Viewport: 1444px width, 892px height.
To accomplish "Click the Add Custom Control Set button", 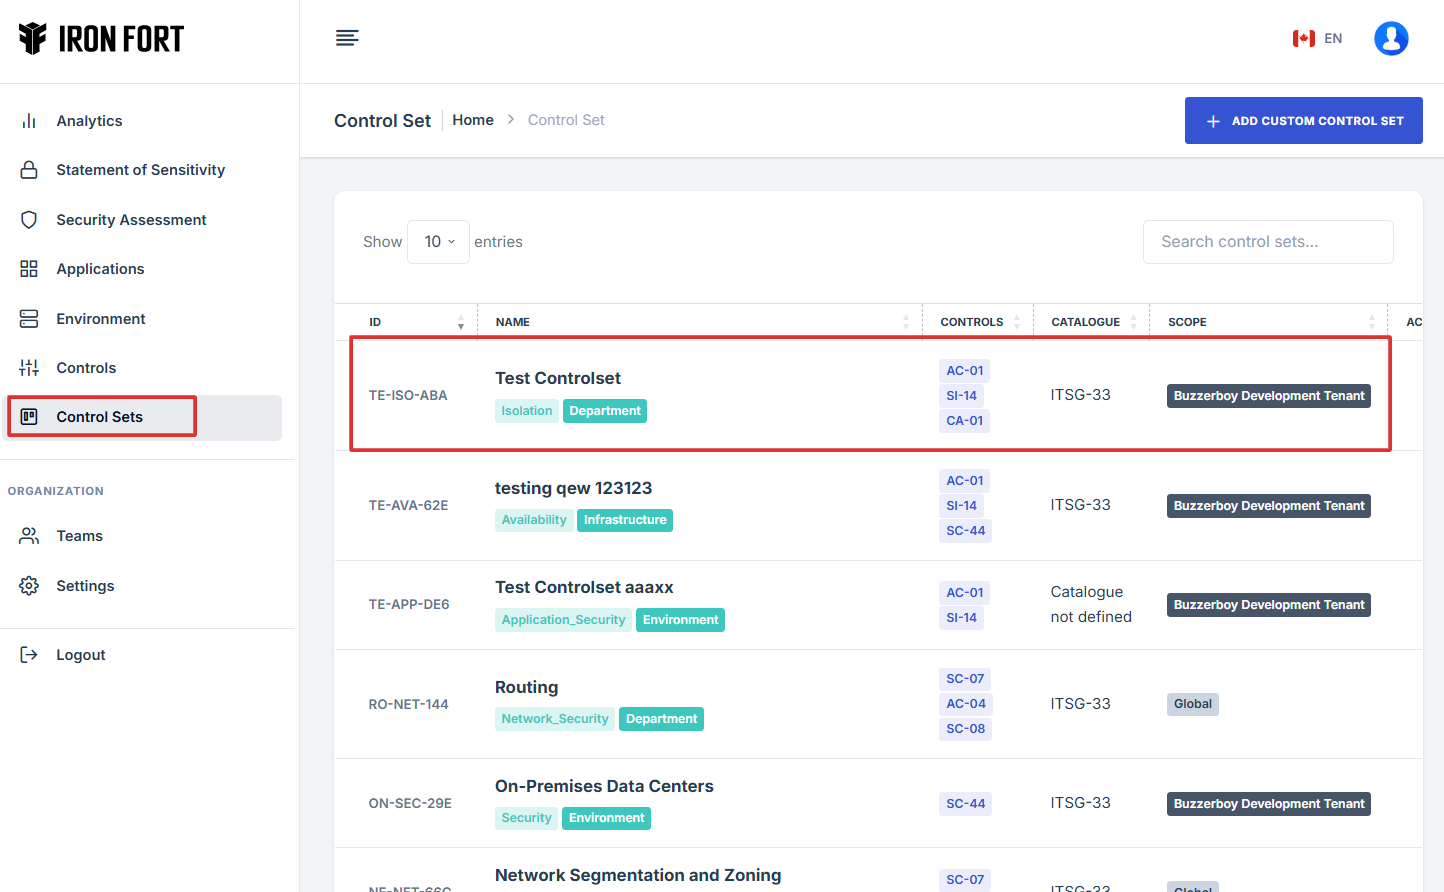I will click(1303, 121).
